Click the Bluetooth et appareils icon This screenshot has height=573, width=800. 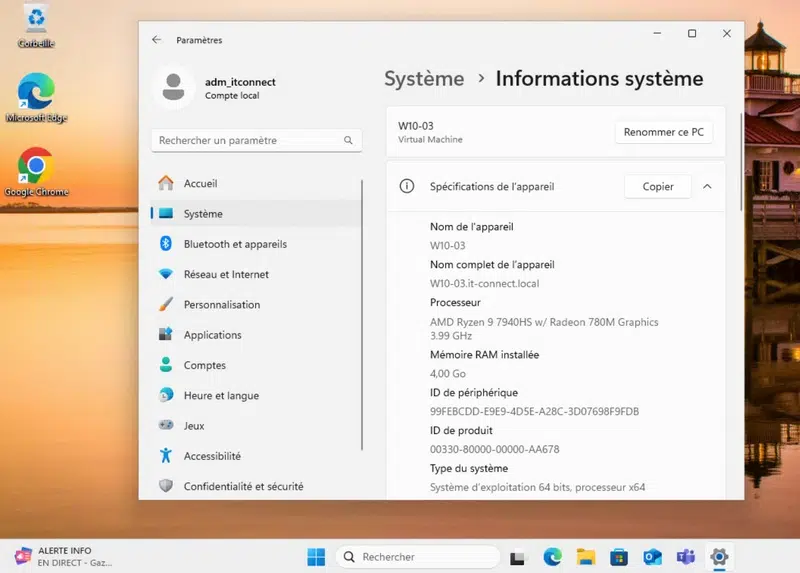pyautogui.click(x=166, y=244)
